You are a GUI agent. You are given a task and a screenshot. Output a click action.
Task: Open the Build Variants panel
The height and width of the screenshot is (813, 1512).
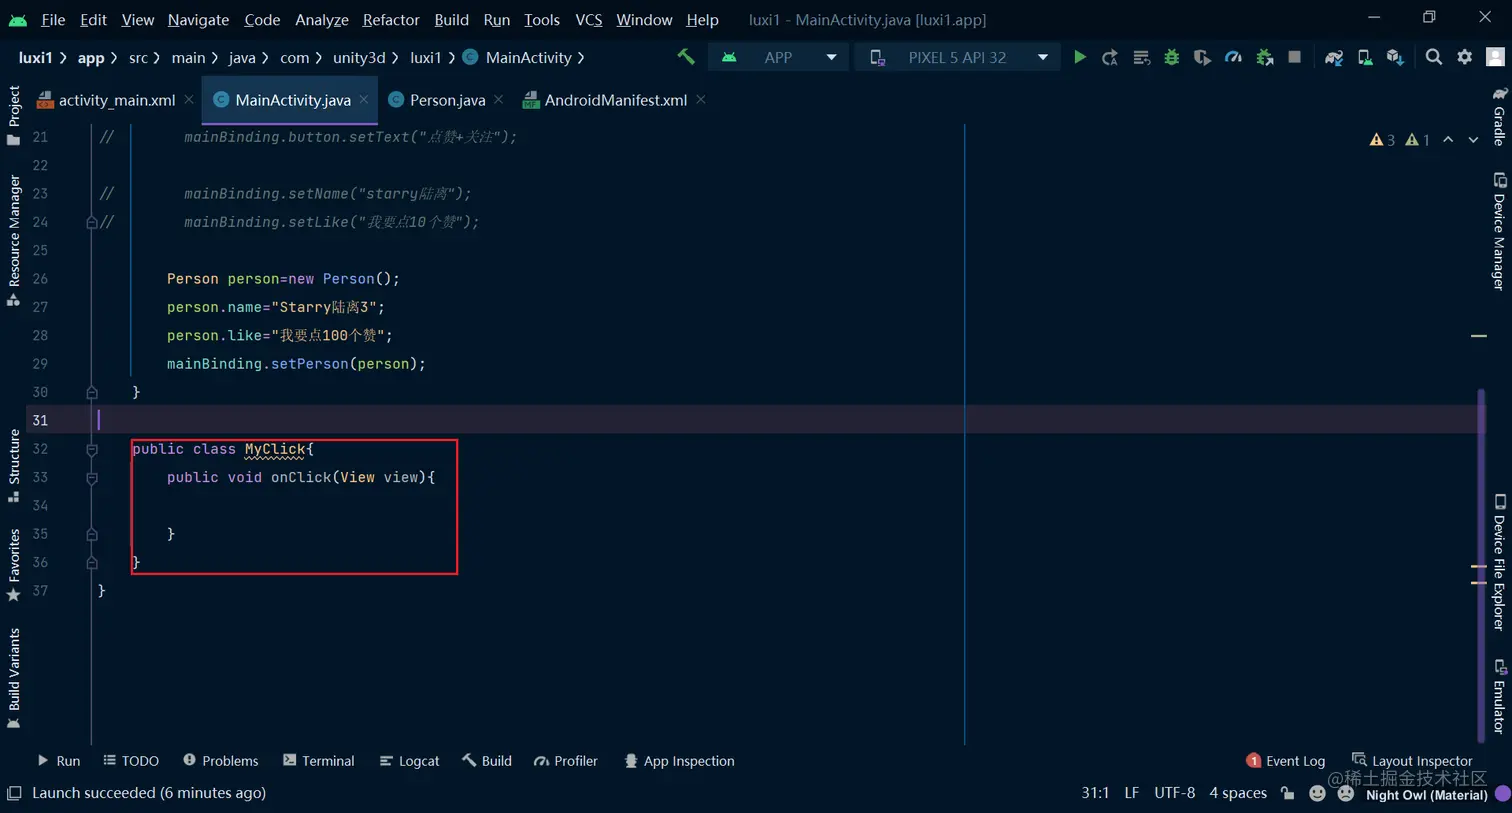coord(13,678)
